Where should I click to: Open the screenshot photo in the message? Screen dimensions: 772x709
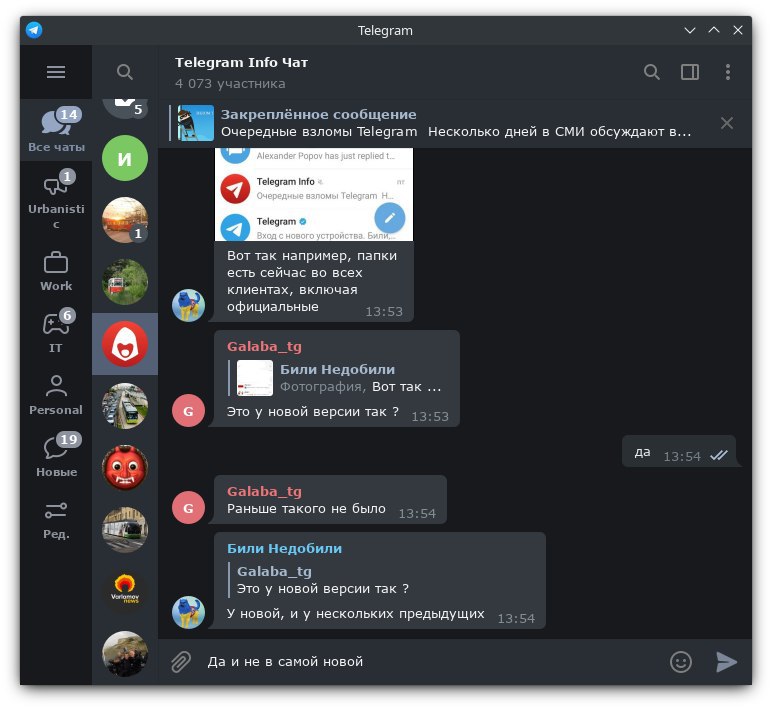[x=314, y=194]
